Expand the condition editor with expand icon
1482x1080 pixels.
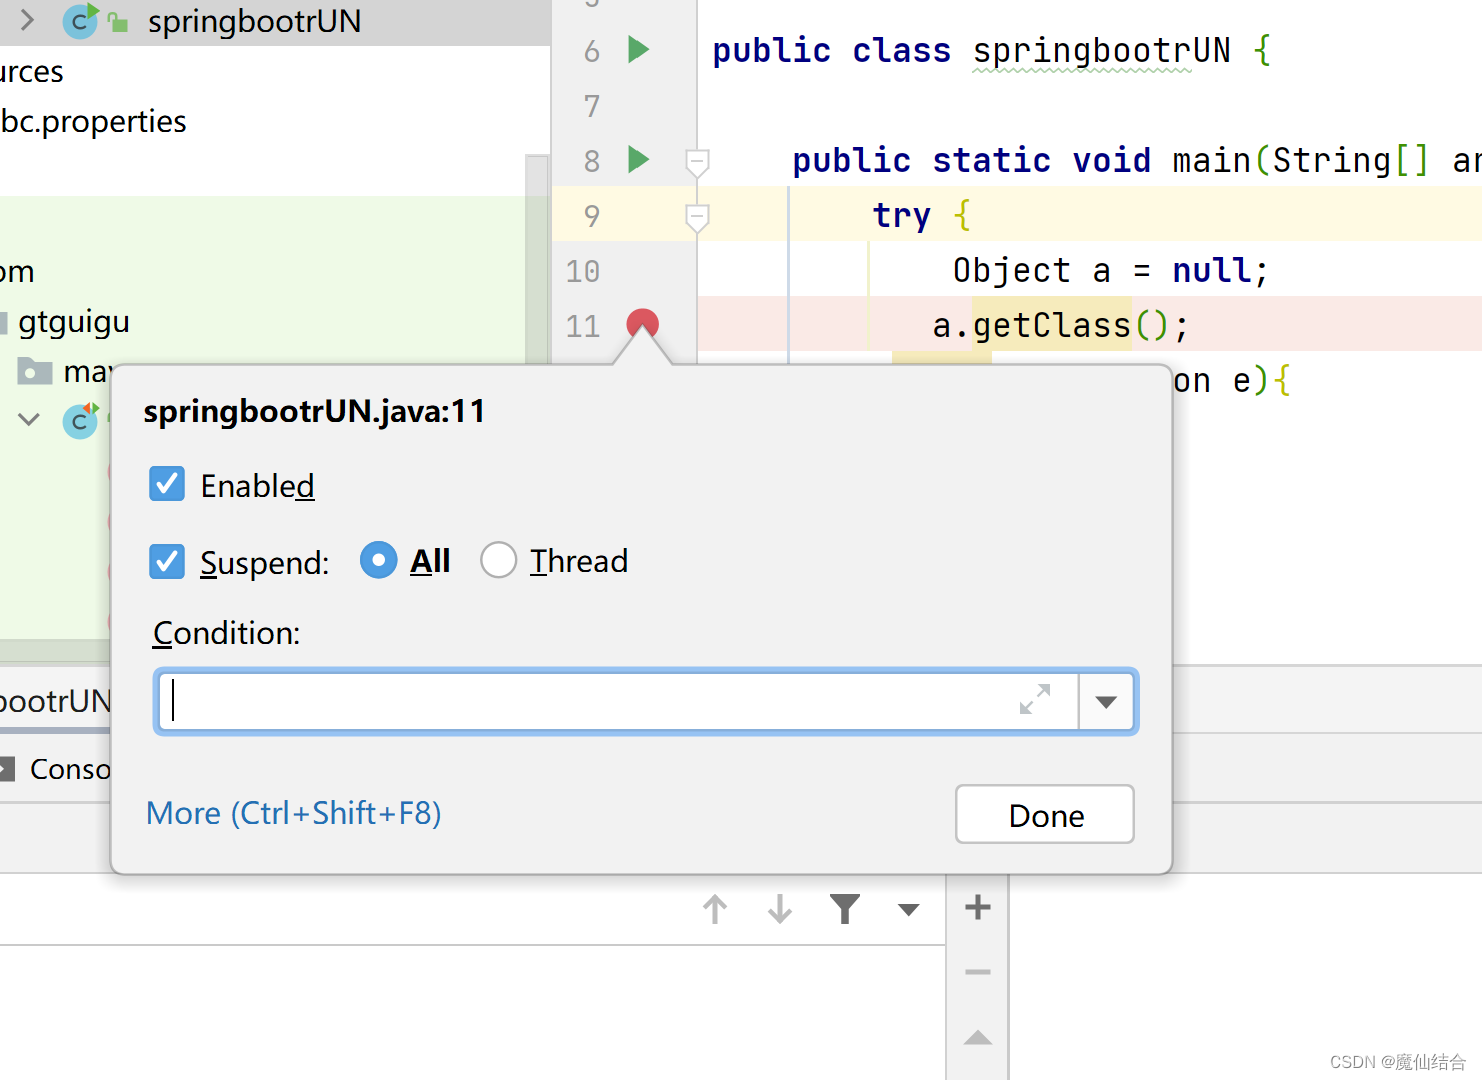[1035, 699]
